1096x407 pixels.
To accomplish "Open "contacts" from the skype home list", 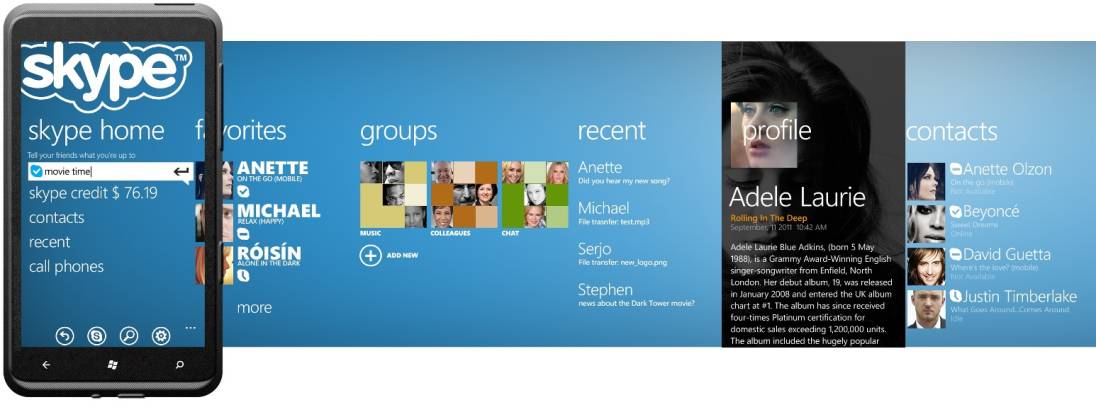I will click(x=57, y=217).
